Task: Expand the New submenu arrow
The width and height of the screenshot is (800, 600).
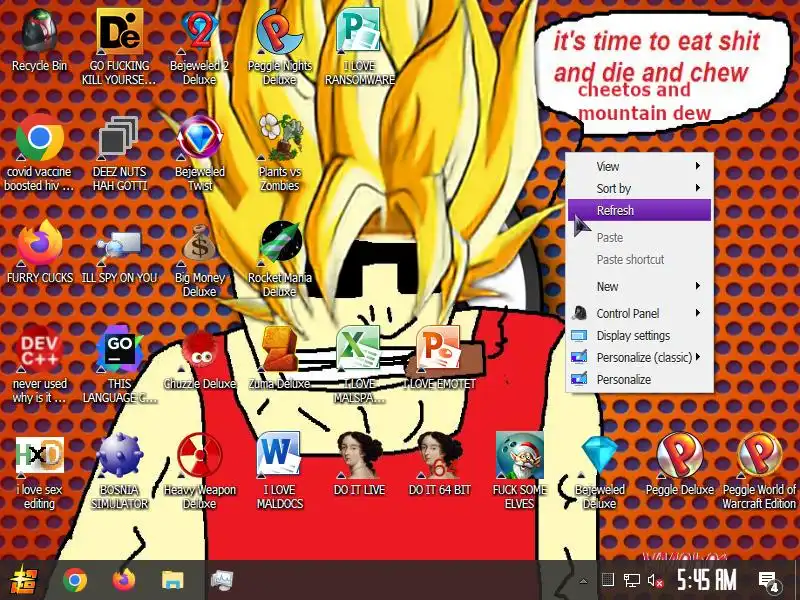Action: coord(698,287)
